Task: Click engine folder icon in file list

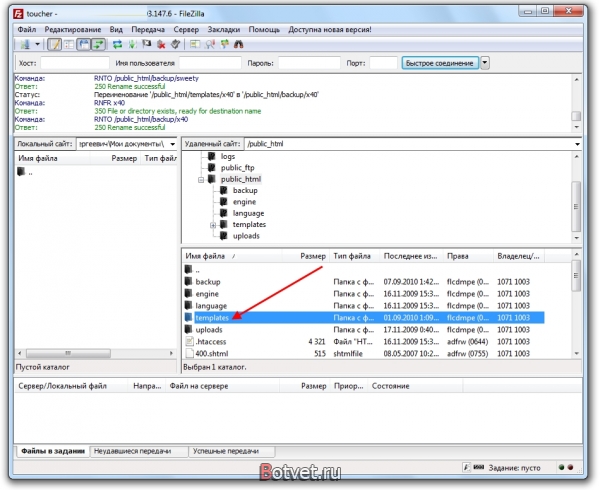Action: pos(188,294)
